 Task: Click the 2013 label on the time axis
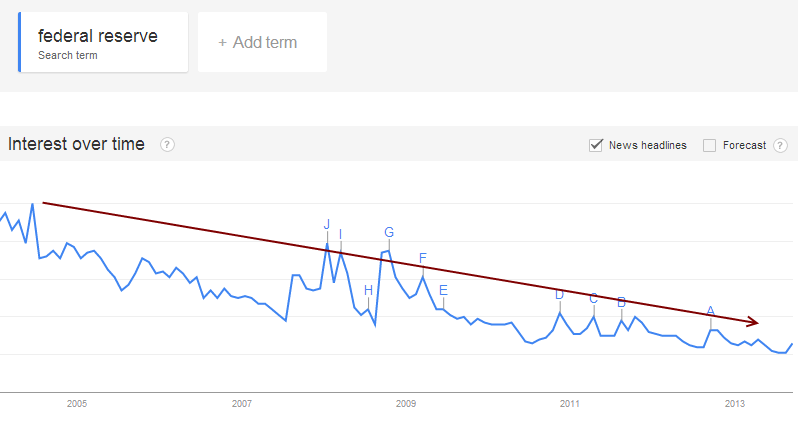(x=735, y=404)
